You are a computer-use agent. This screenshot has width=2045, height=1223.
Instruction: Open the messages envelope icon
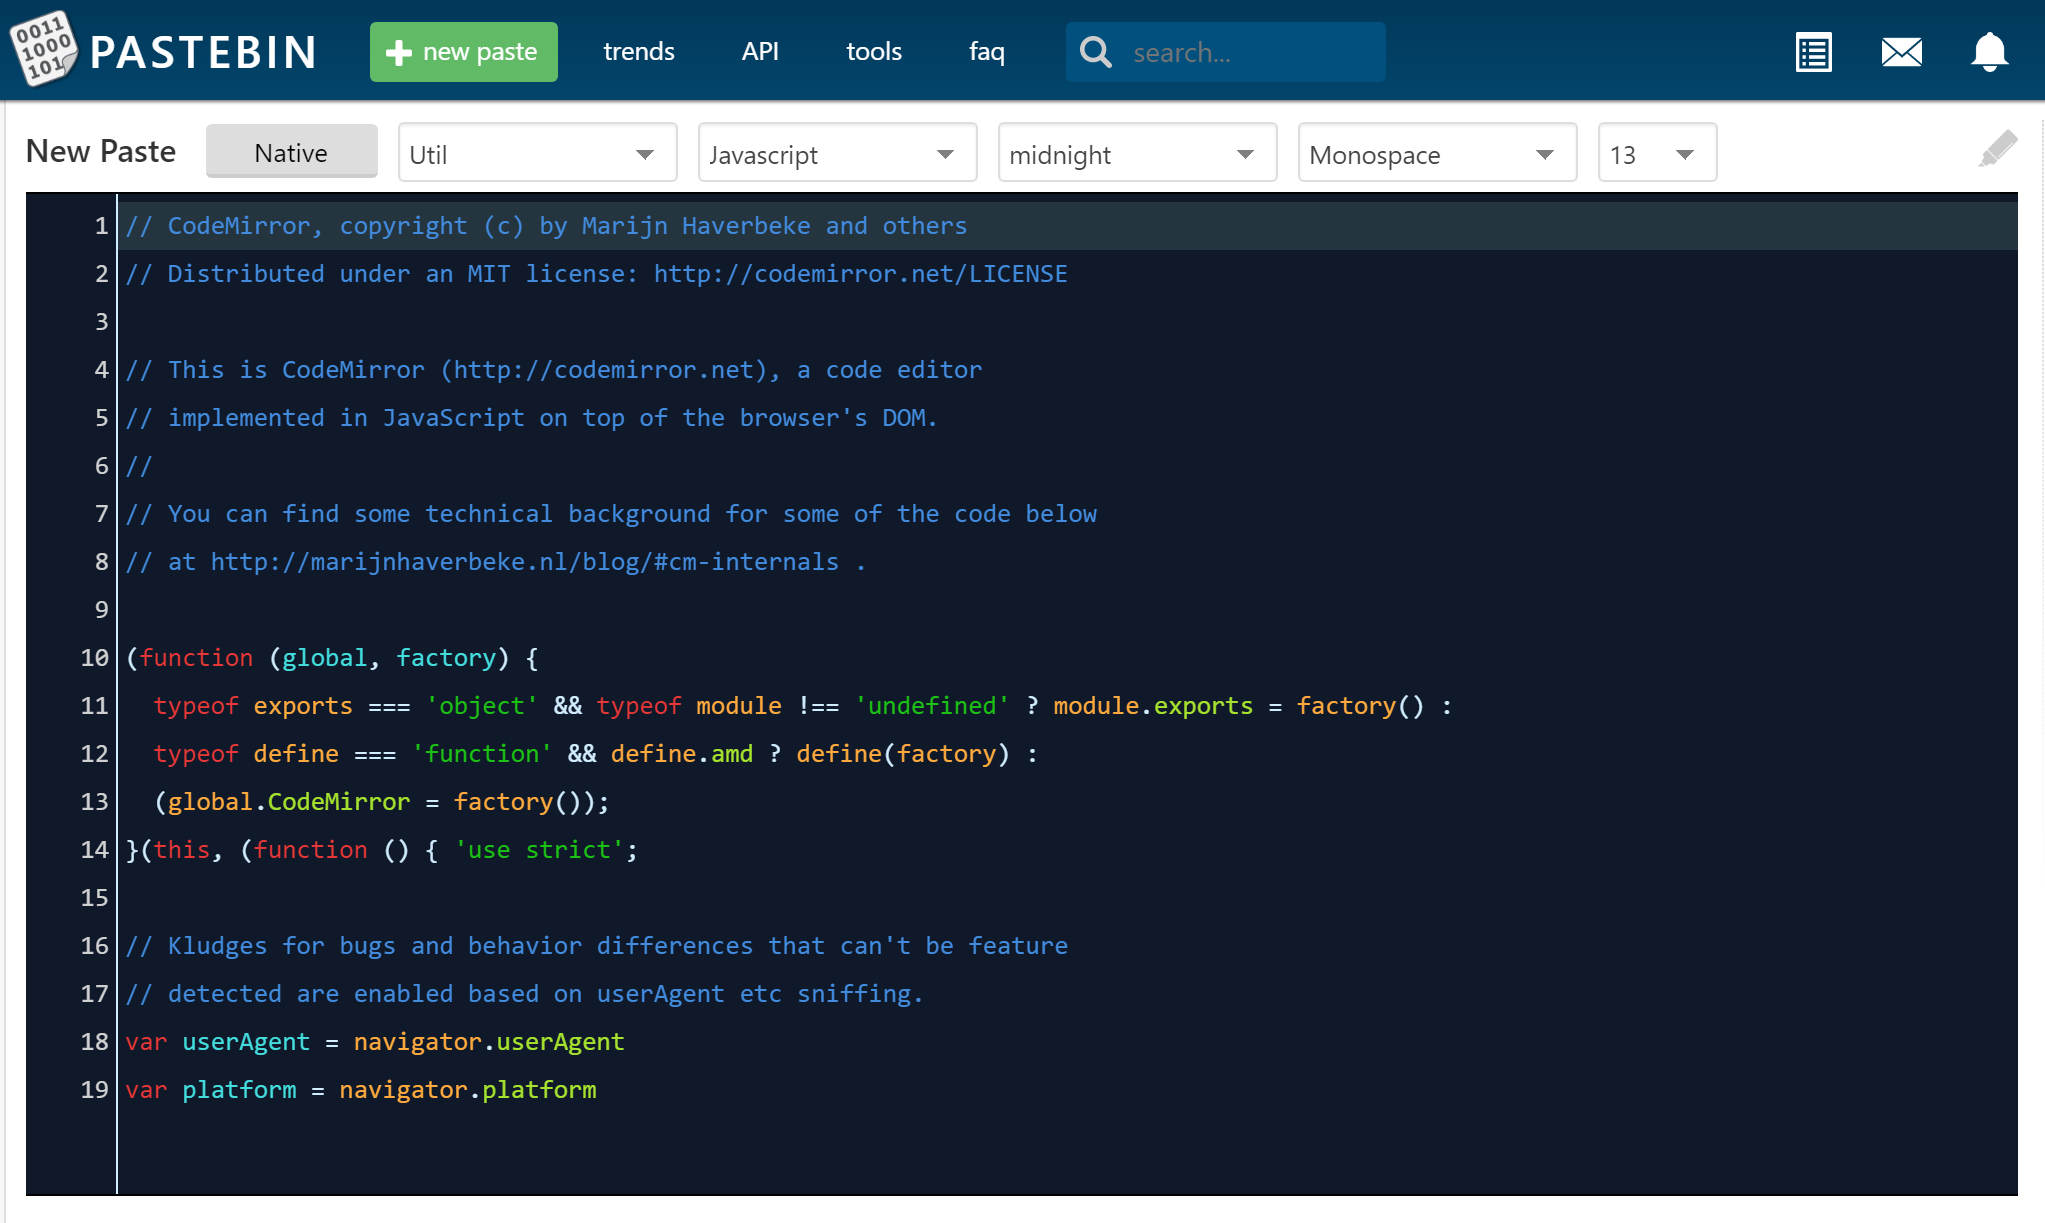coord(1901,52)
